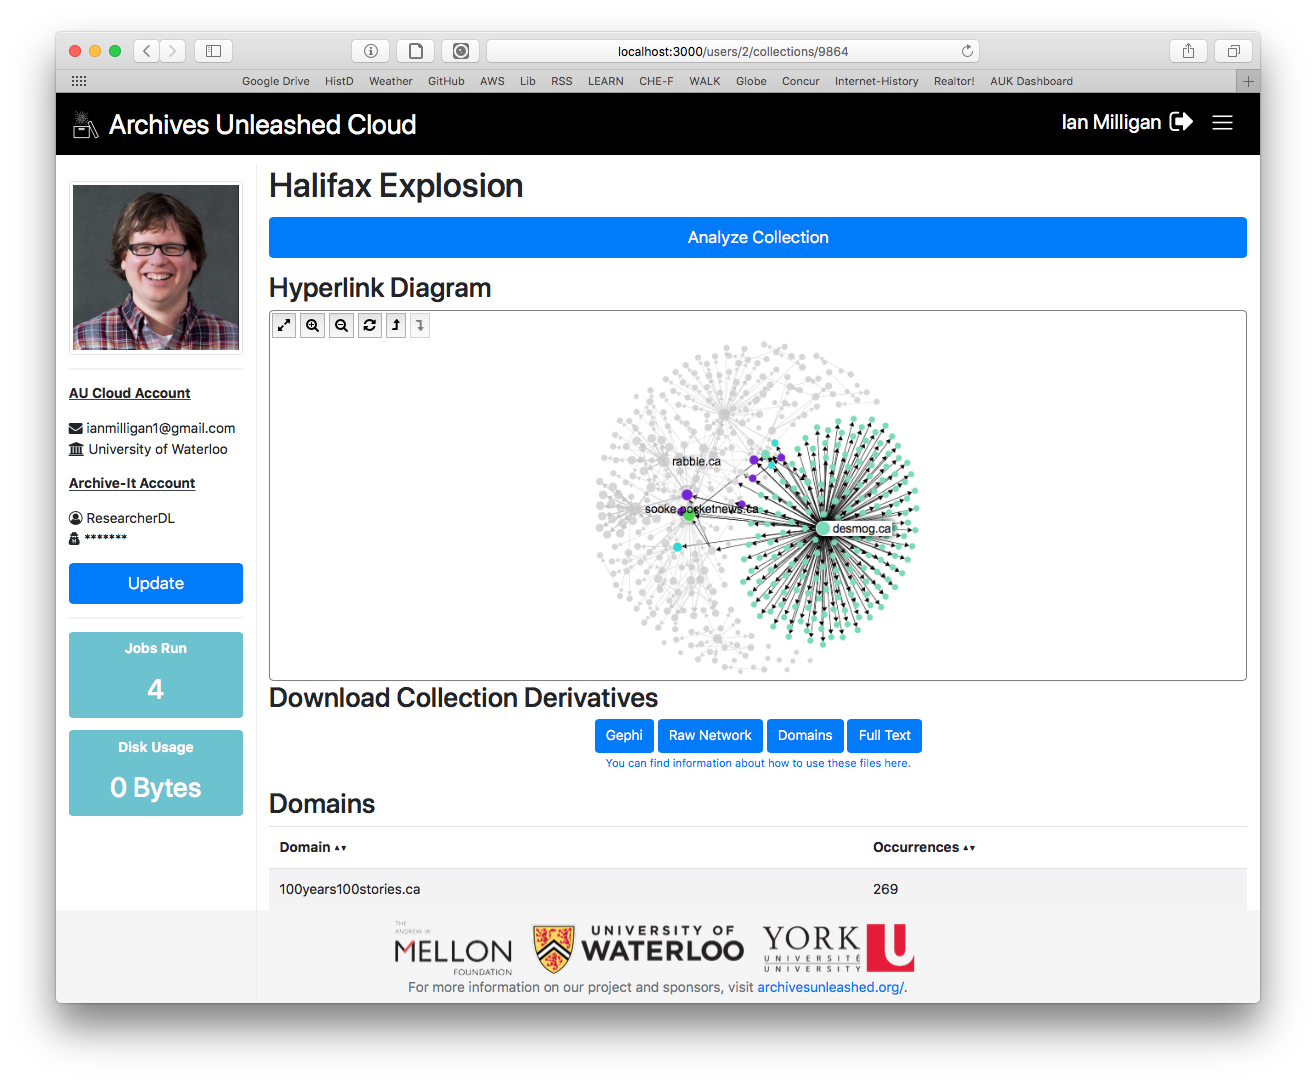Zoom in on the hyperlink diagram

[x=313, y=325]
